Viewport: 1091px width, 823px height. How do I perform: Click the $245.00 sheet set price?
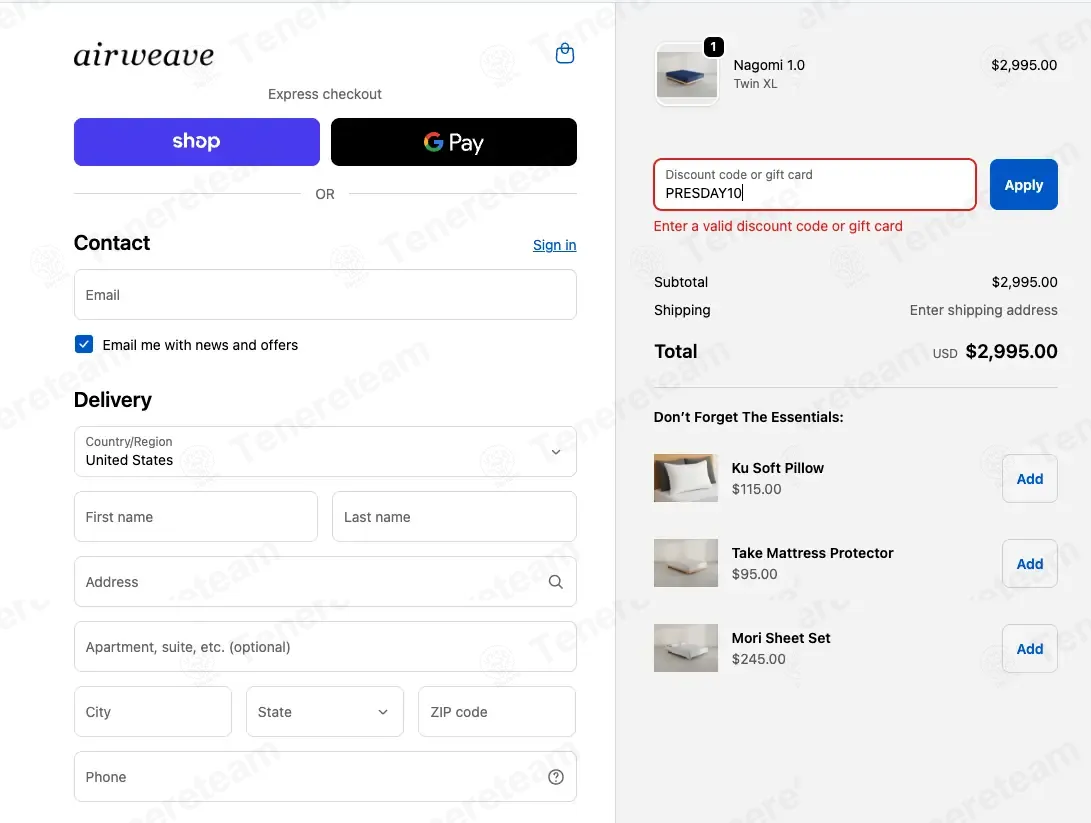[x=758, y=659]
